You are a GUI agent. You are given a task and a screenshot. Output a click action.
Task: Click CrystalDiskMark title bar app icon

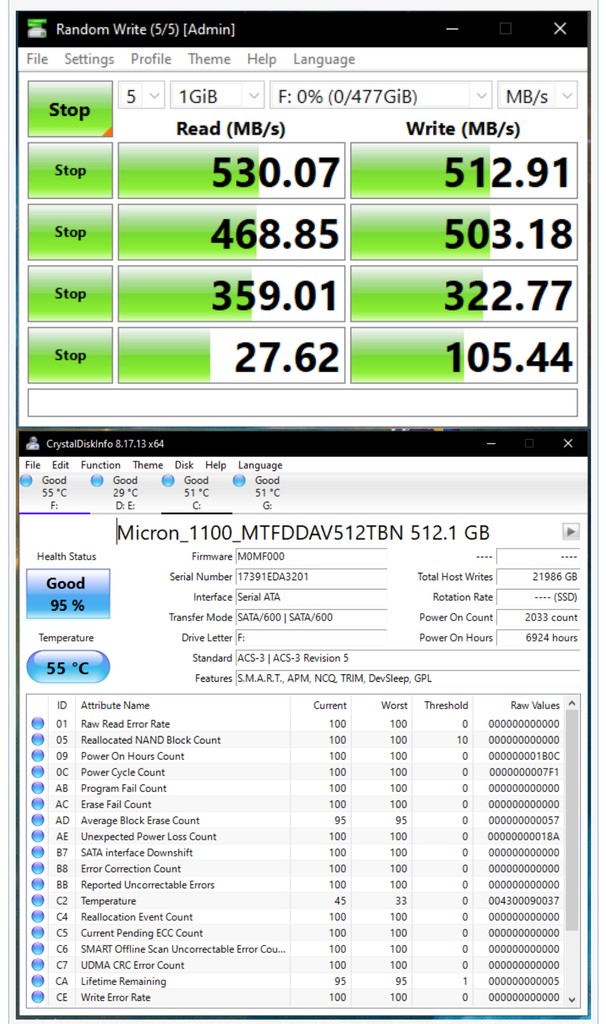coord(37,29)
